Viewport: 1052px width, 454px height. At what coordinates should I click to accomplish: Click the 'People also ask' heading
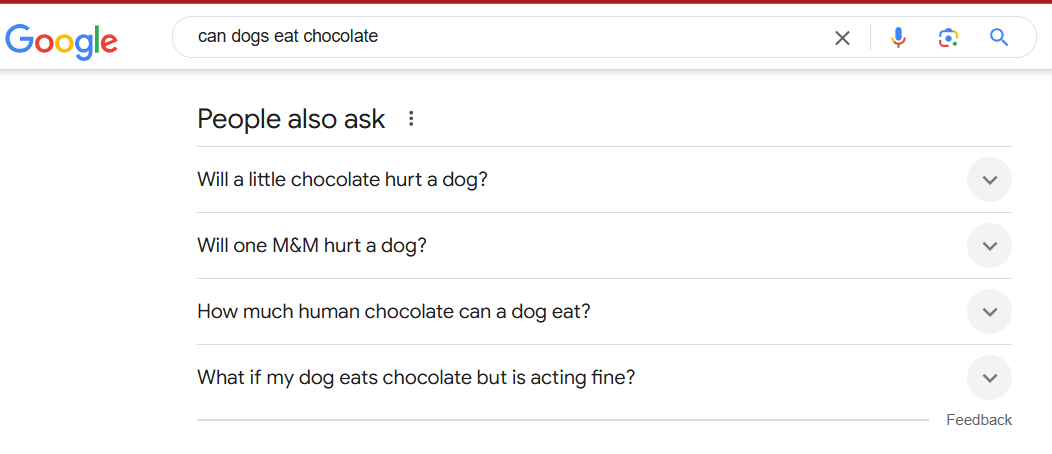[x=291, y=119]
